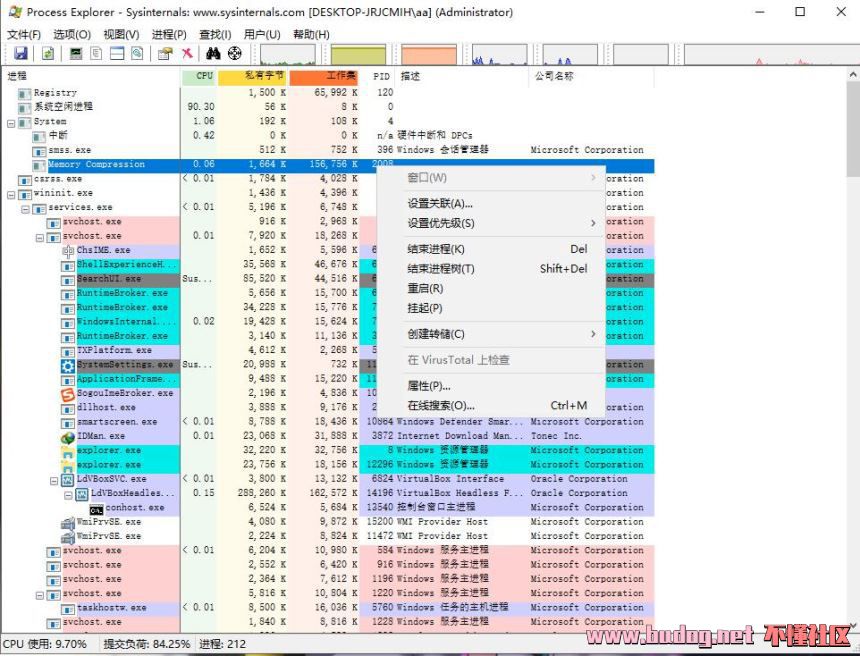Screen dimensions: 860x656
Task: Open 属性(P)... from the context menu
Action: (491, 386)
